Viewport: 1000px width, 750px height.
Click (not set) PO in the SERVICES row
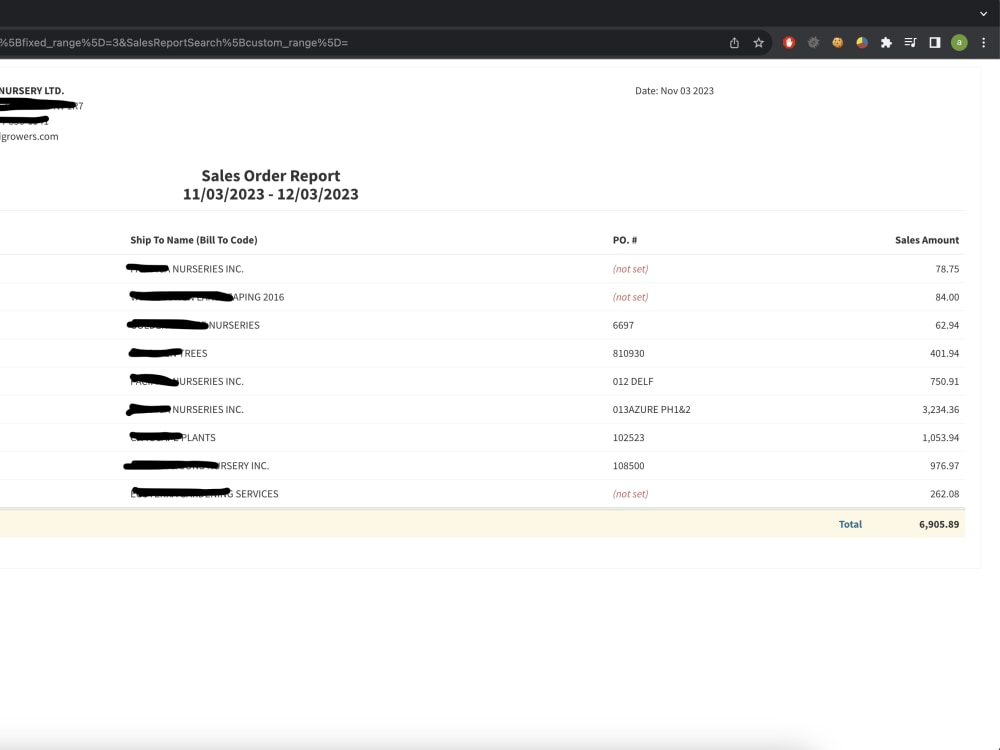[x=630, y=494]
